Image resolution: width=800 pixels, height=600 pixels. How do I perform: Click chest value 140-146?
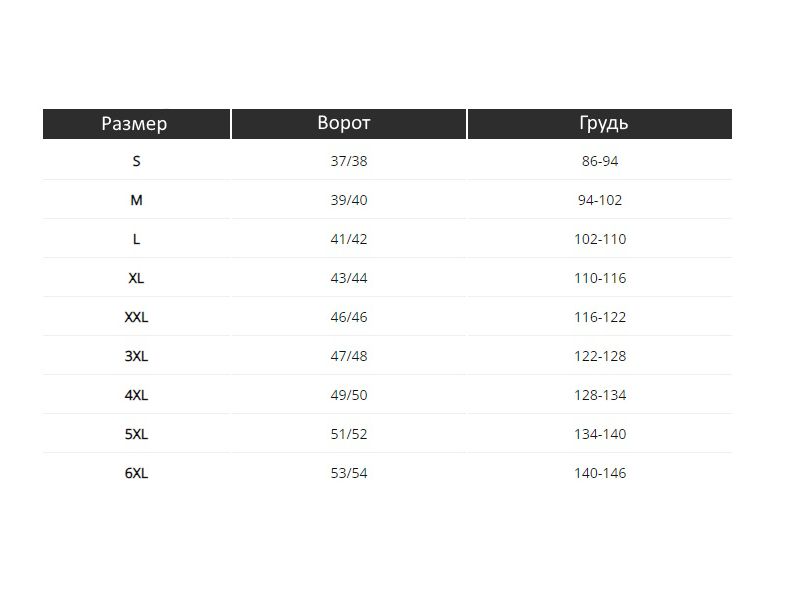coord(600,473)
